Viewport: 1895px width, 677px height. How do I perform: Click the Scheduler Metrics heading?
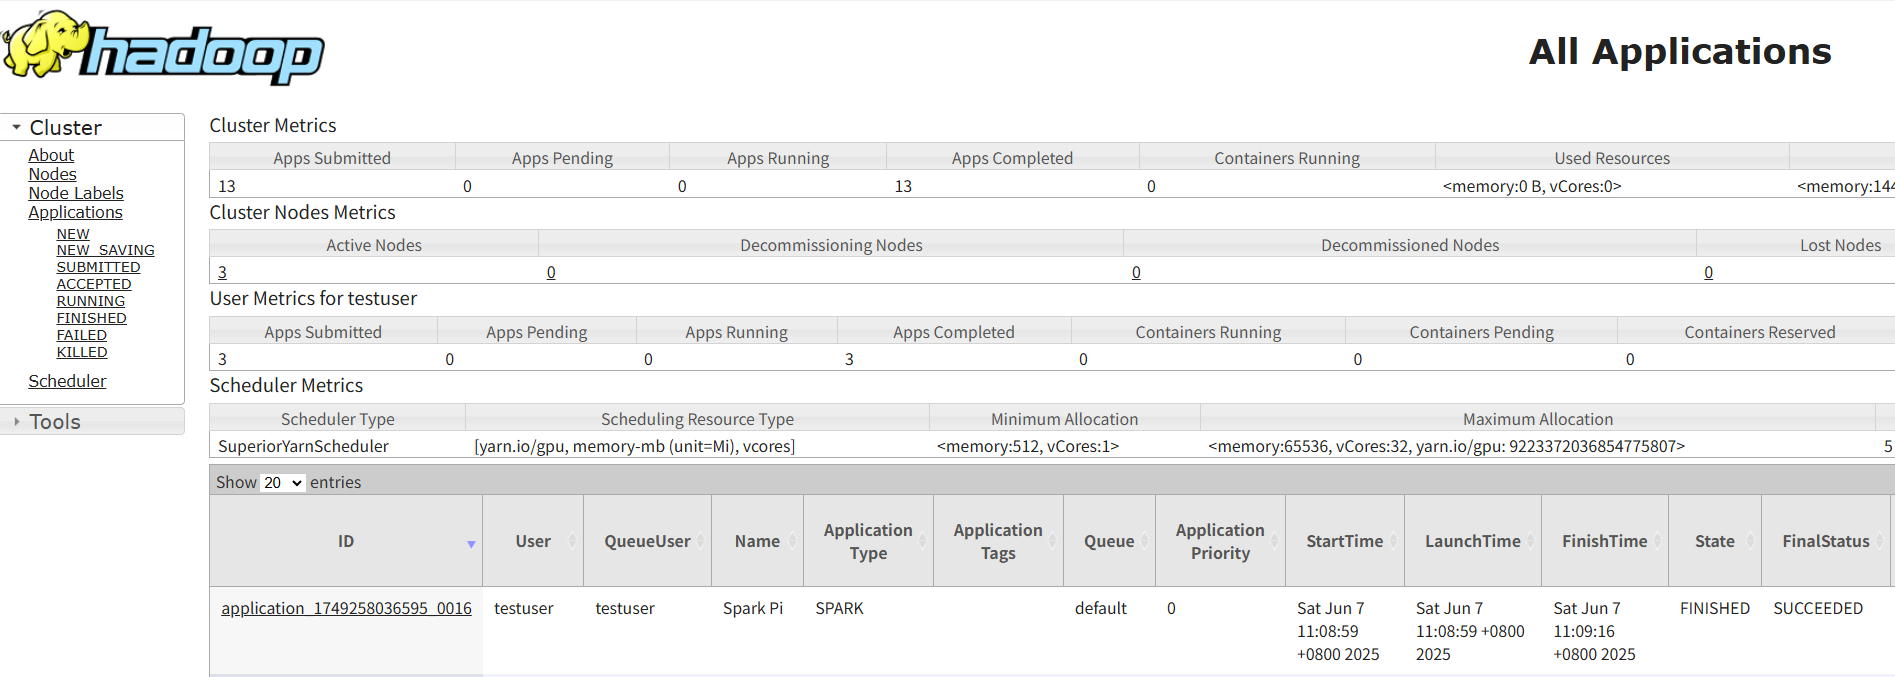286,385
